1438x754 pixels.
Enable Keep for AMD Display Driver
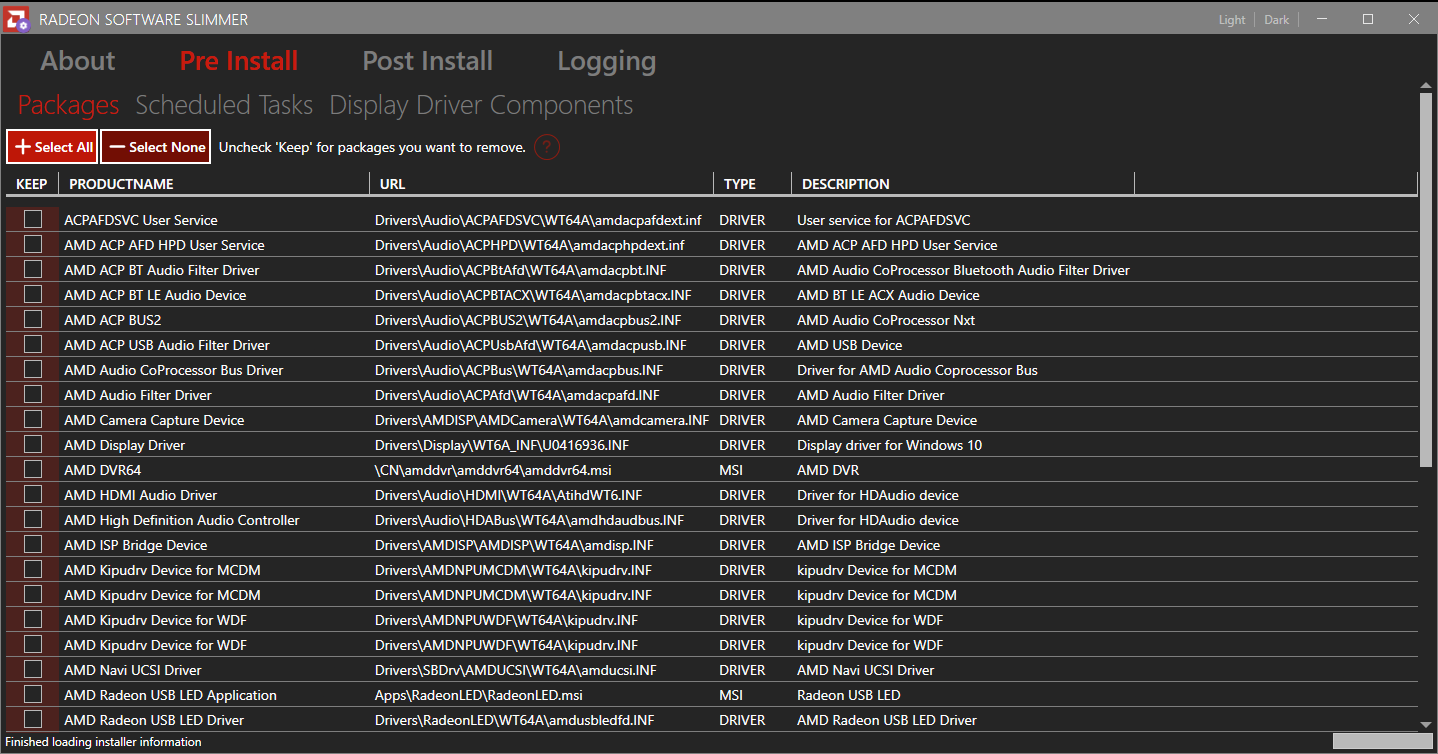33,444
